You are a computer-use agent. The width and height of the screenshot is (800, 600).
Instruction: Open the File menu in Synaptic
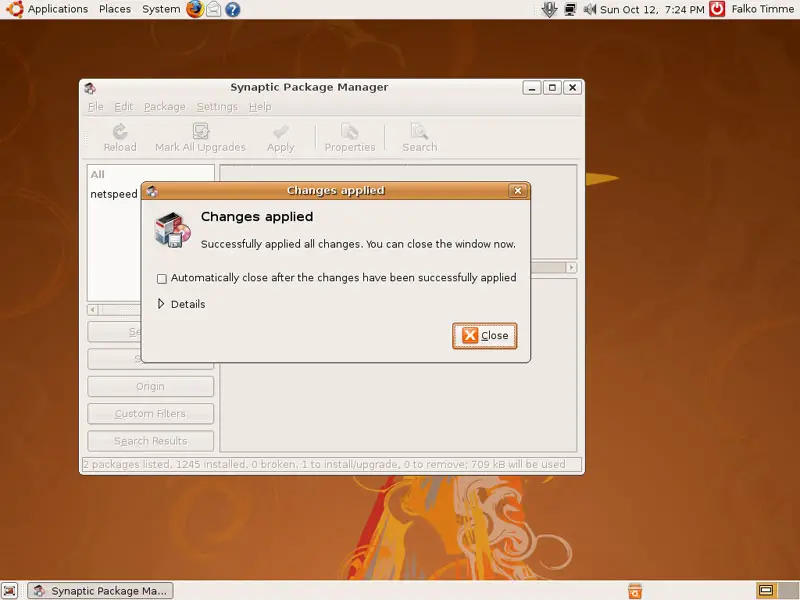(x=95, y=107)
